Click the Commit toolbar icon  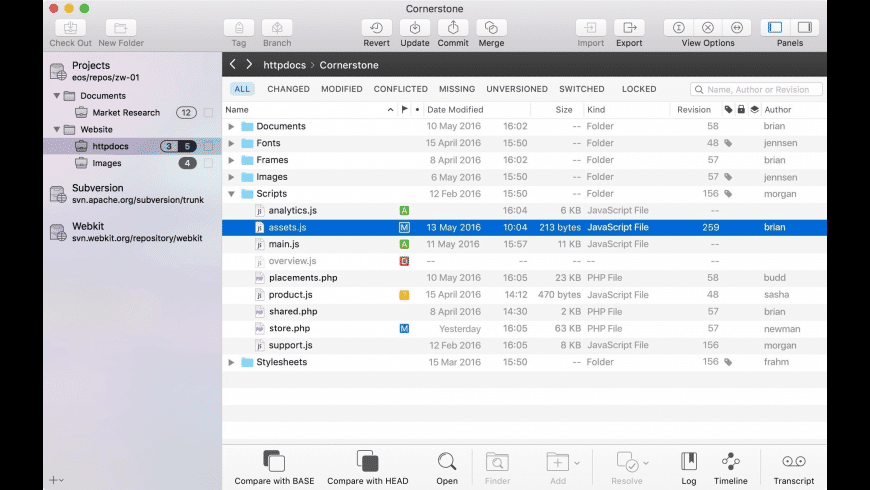pos(453,28)
